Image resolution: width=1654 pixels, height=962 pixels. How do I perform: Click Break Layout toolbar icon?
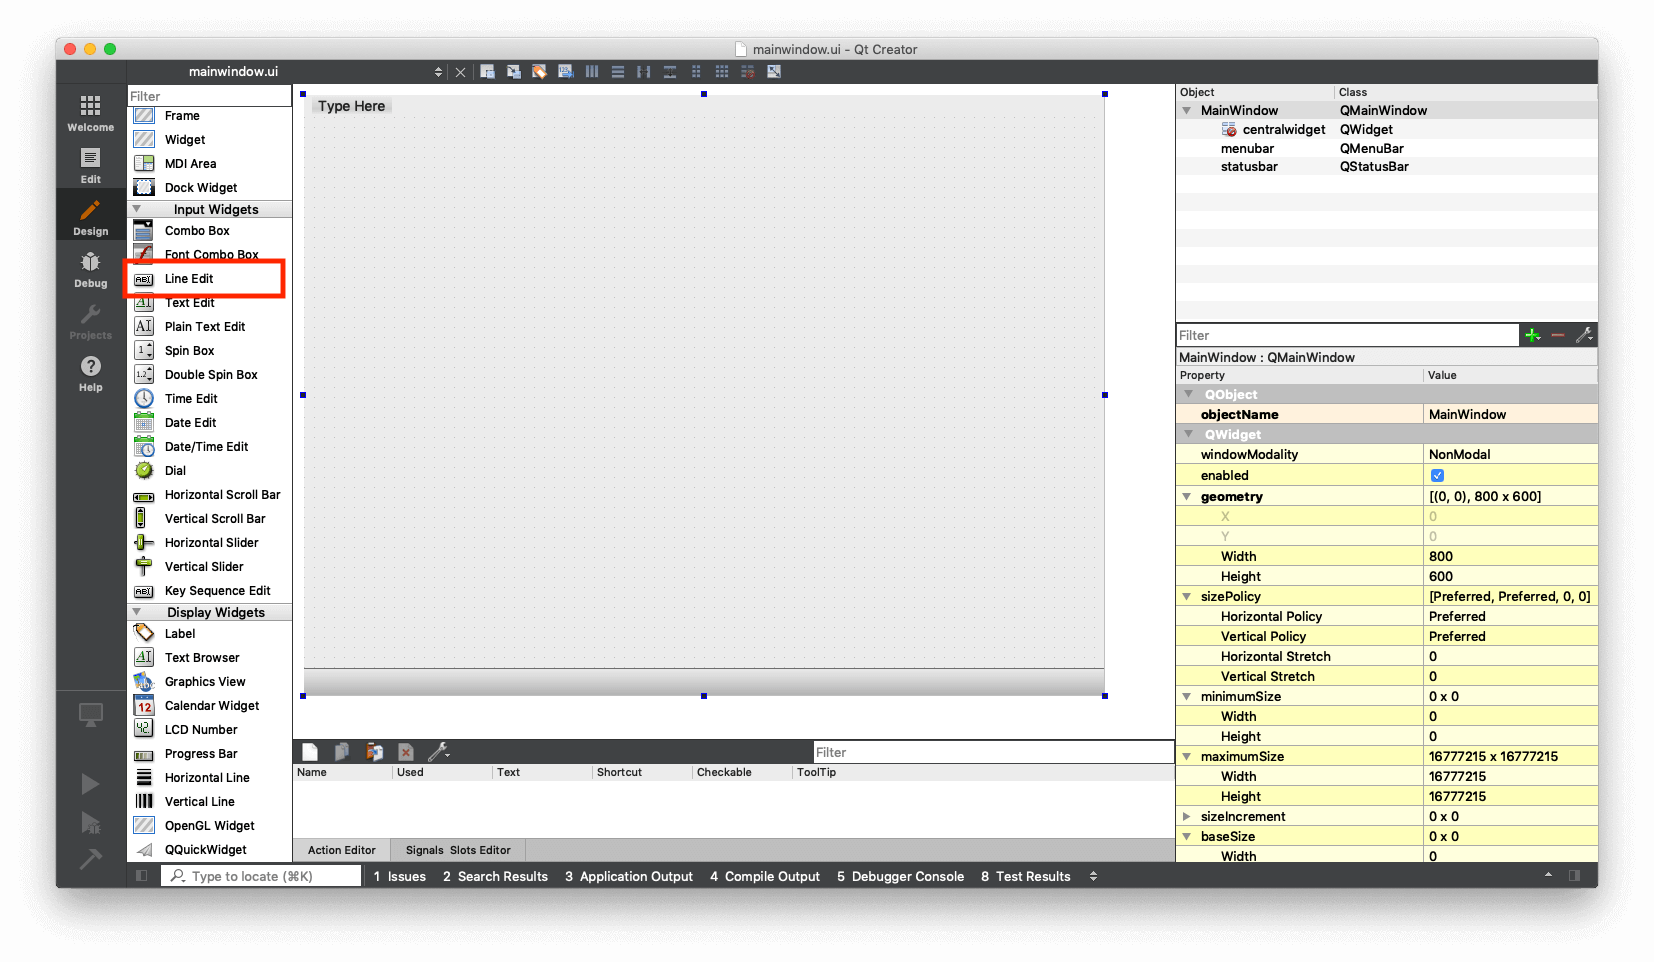(748, 71)
